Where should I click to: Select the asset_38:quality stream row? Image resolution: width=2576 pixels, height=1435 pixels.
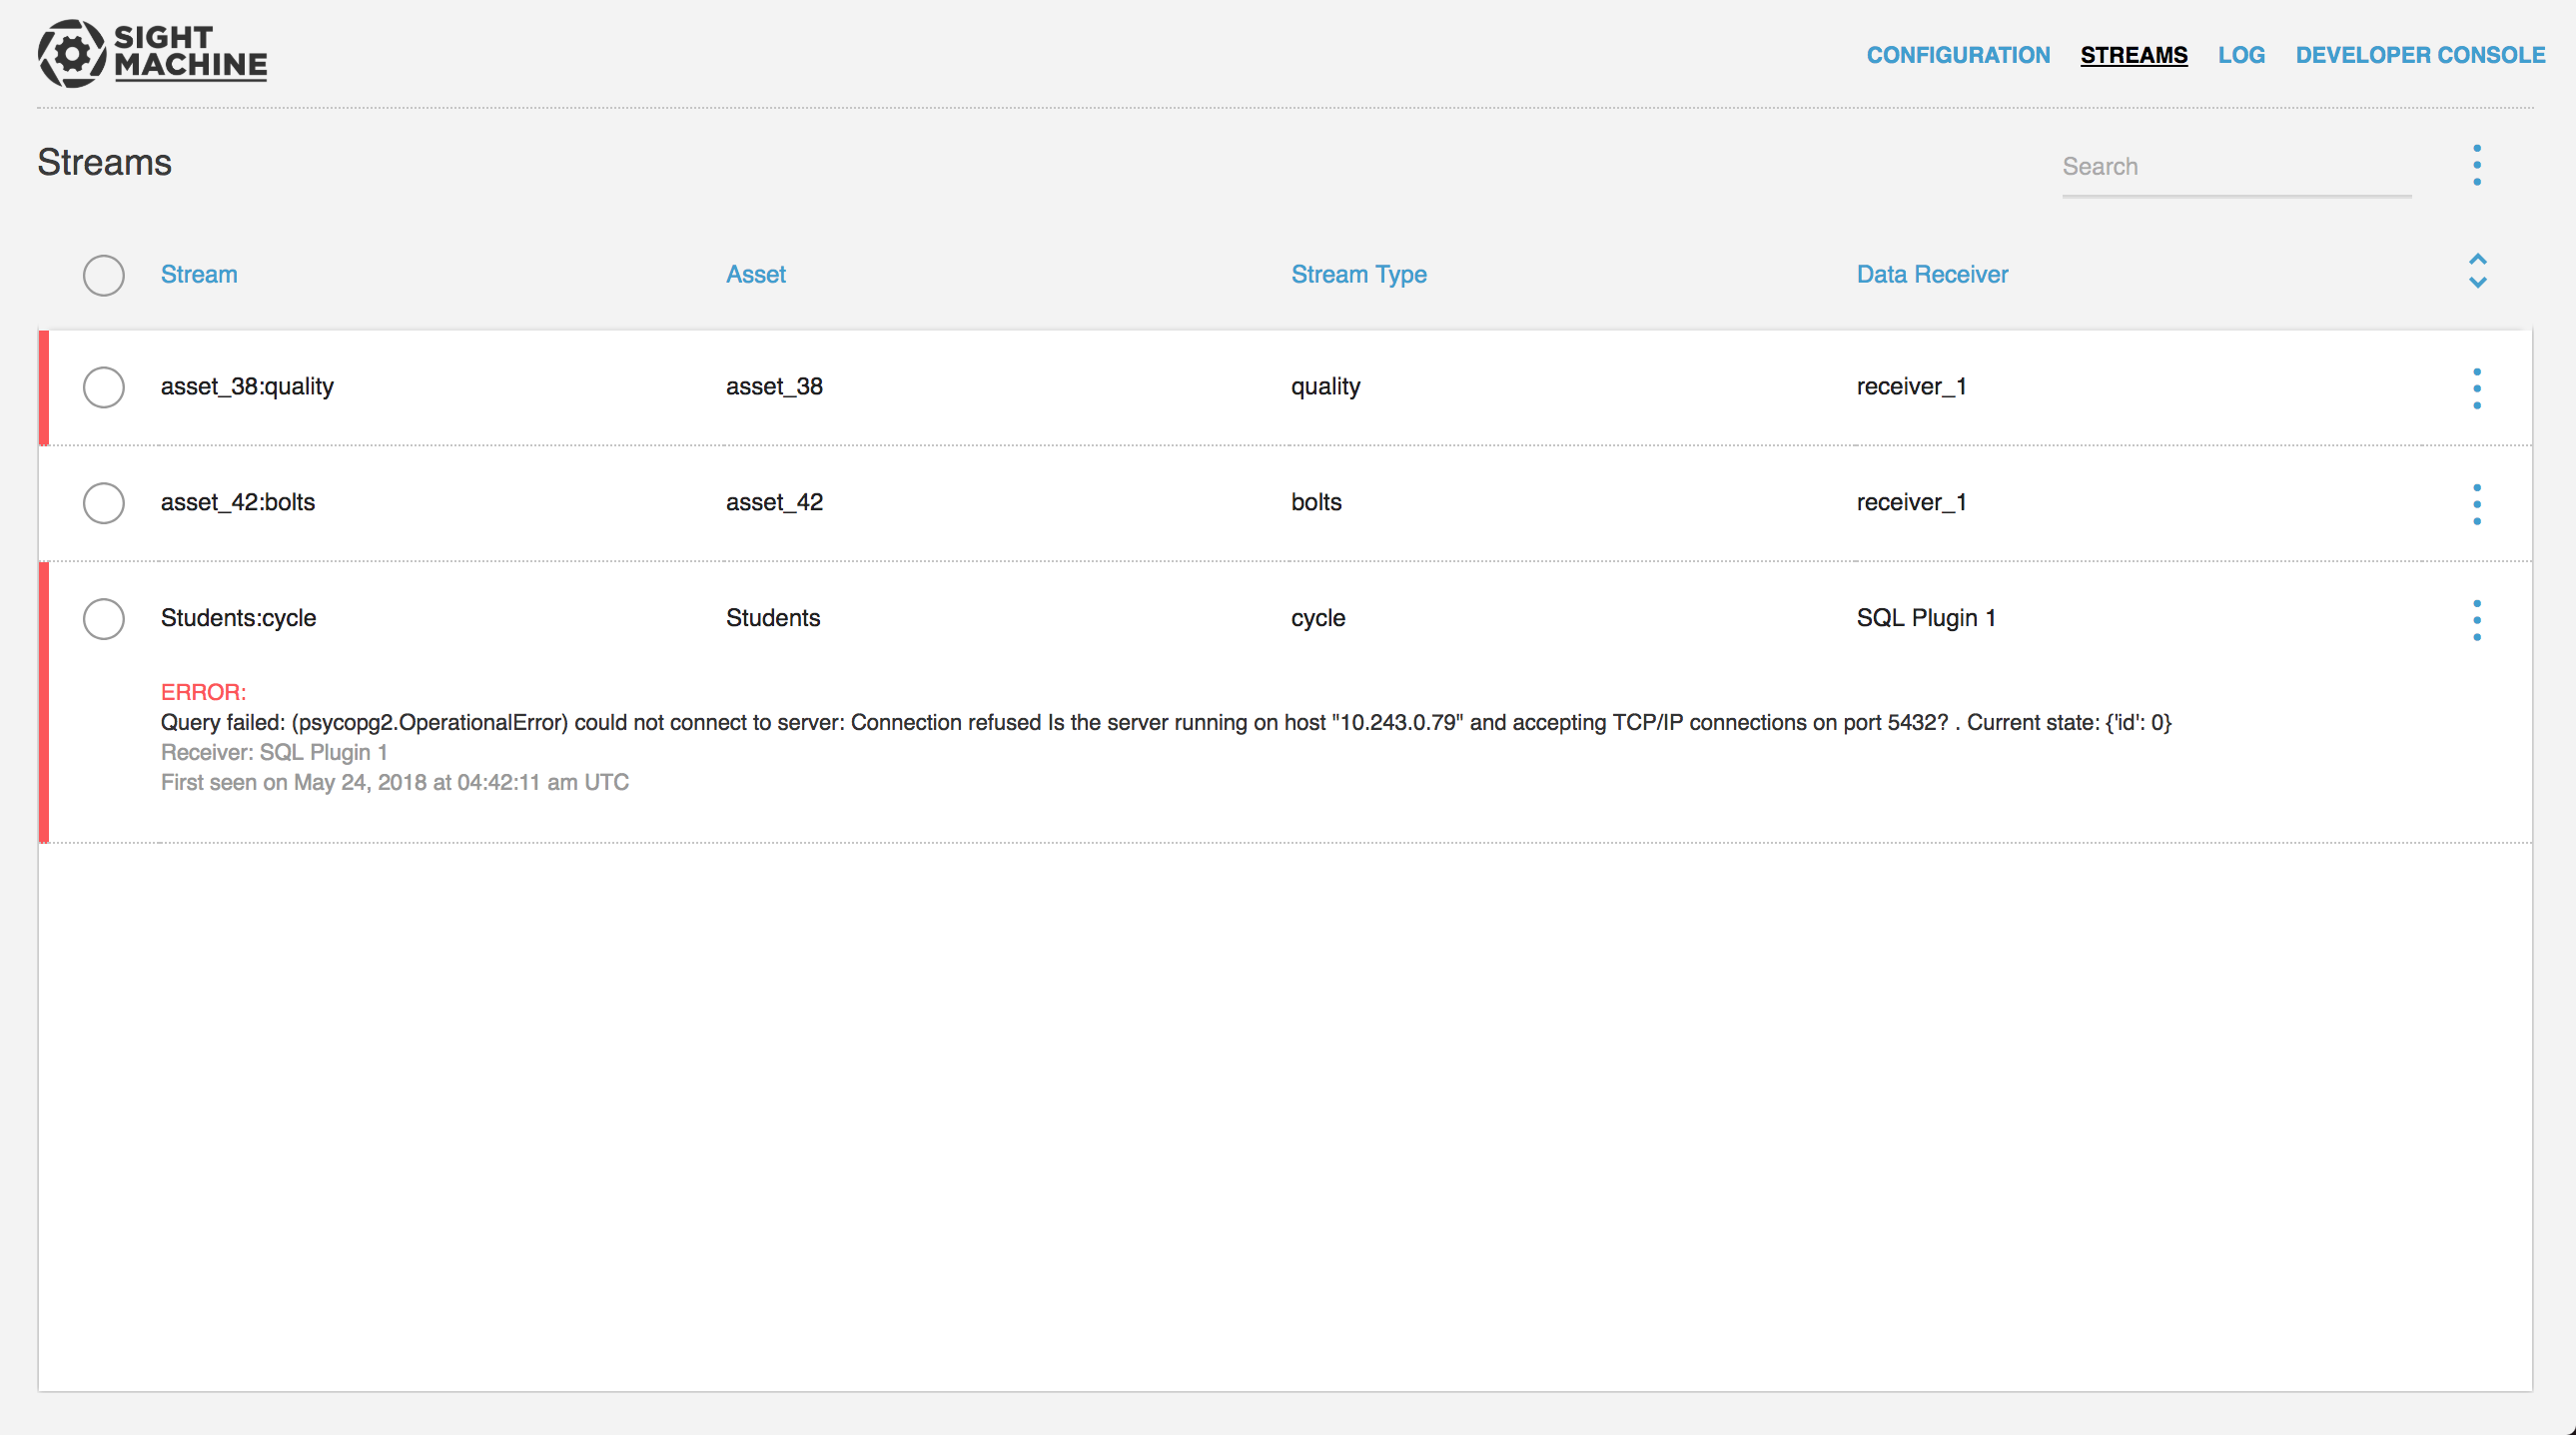point(103,387)
